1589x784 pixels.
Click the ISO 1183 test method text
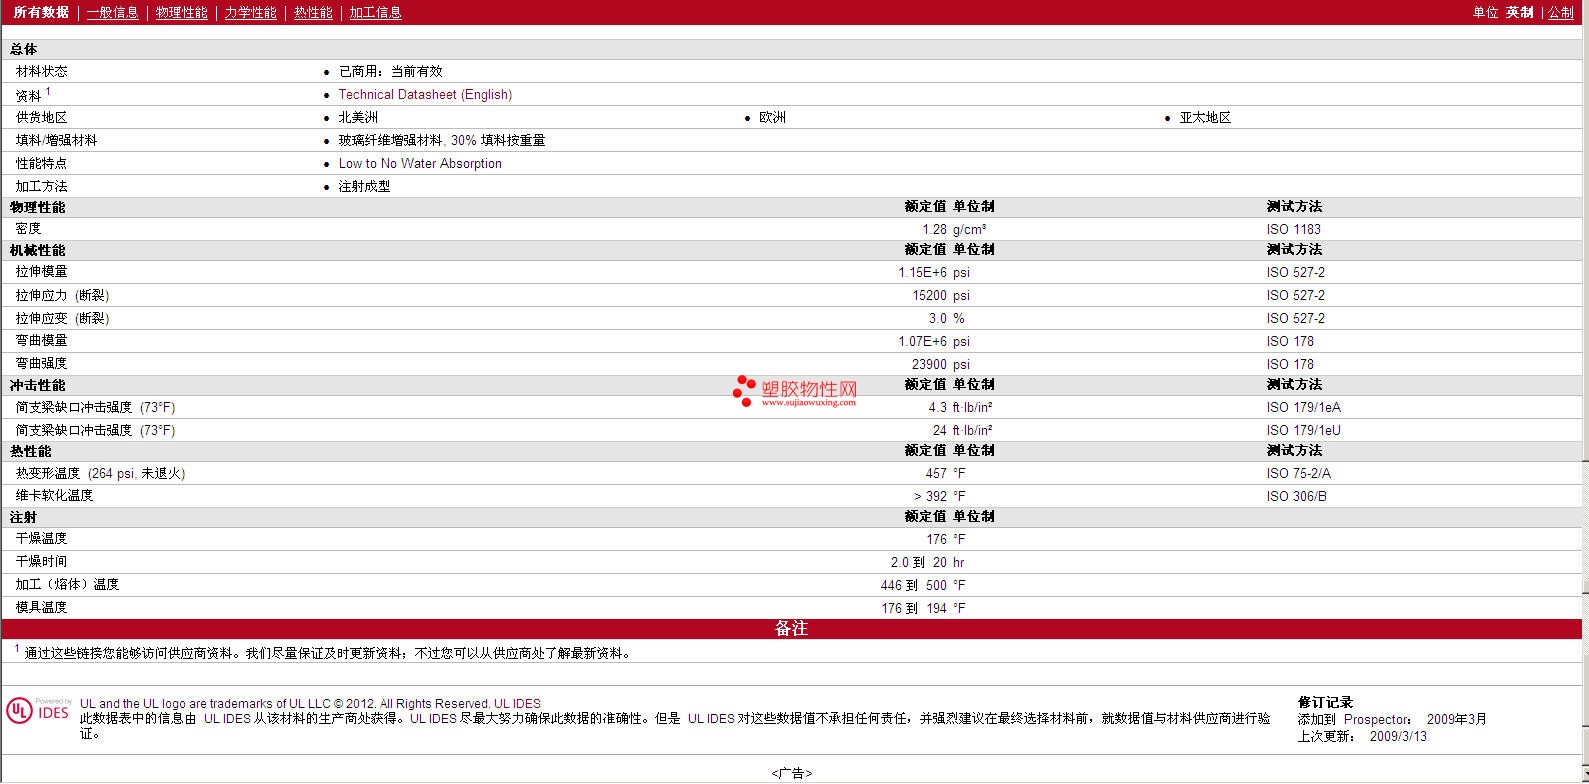click(1293, 229)
